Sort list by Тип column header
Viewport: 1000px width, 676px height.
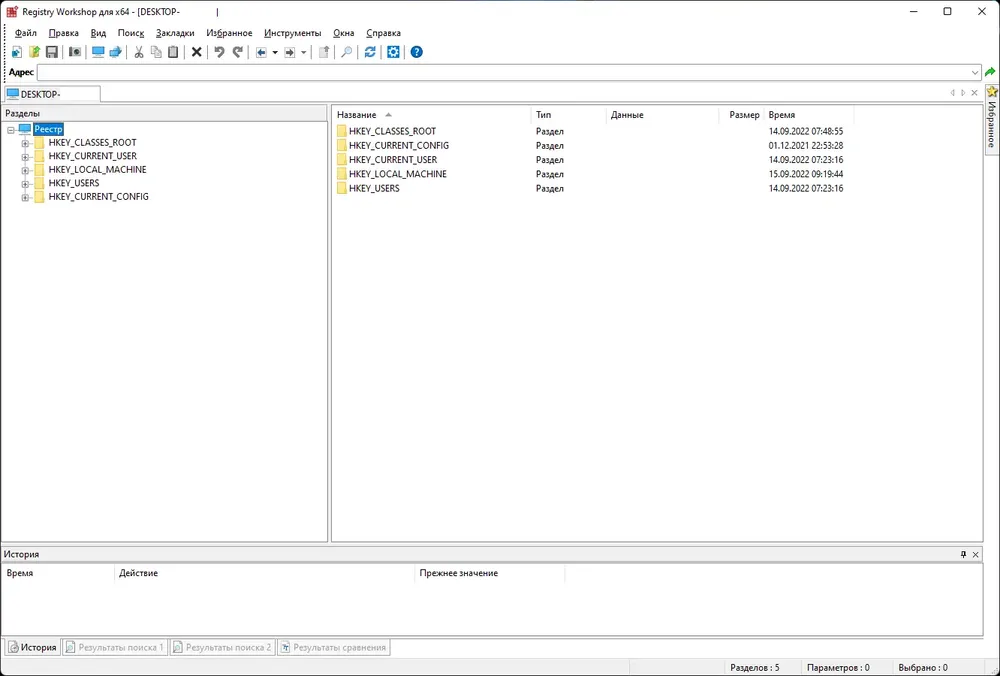(x=568, y=115)
